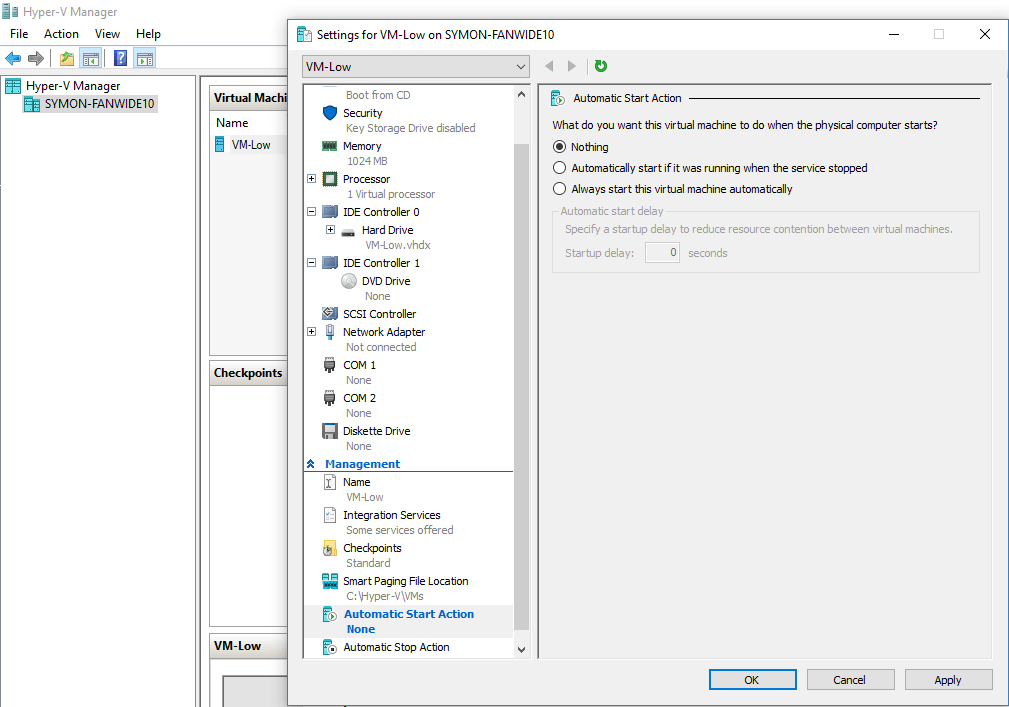The width and height of the screenshot is (1009, 707).
Task: Click the Automatic Stop Action icon
Action: 329,647
